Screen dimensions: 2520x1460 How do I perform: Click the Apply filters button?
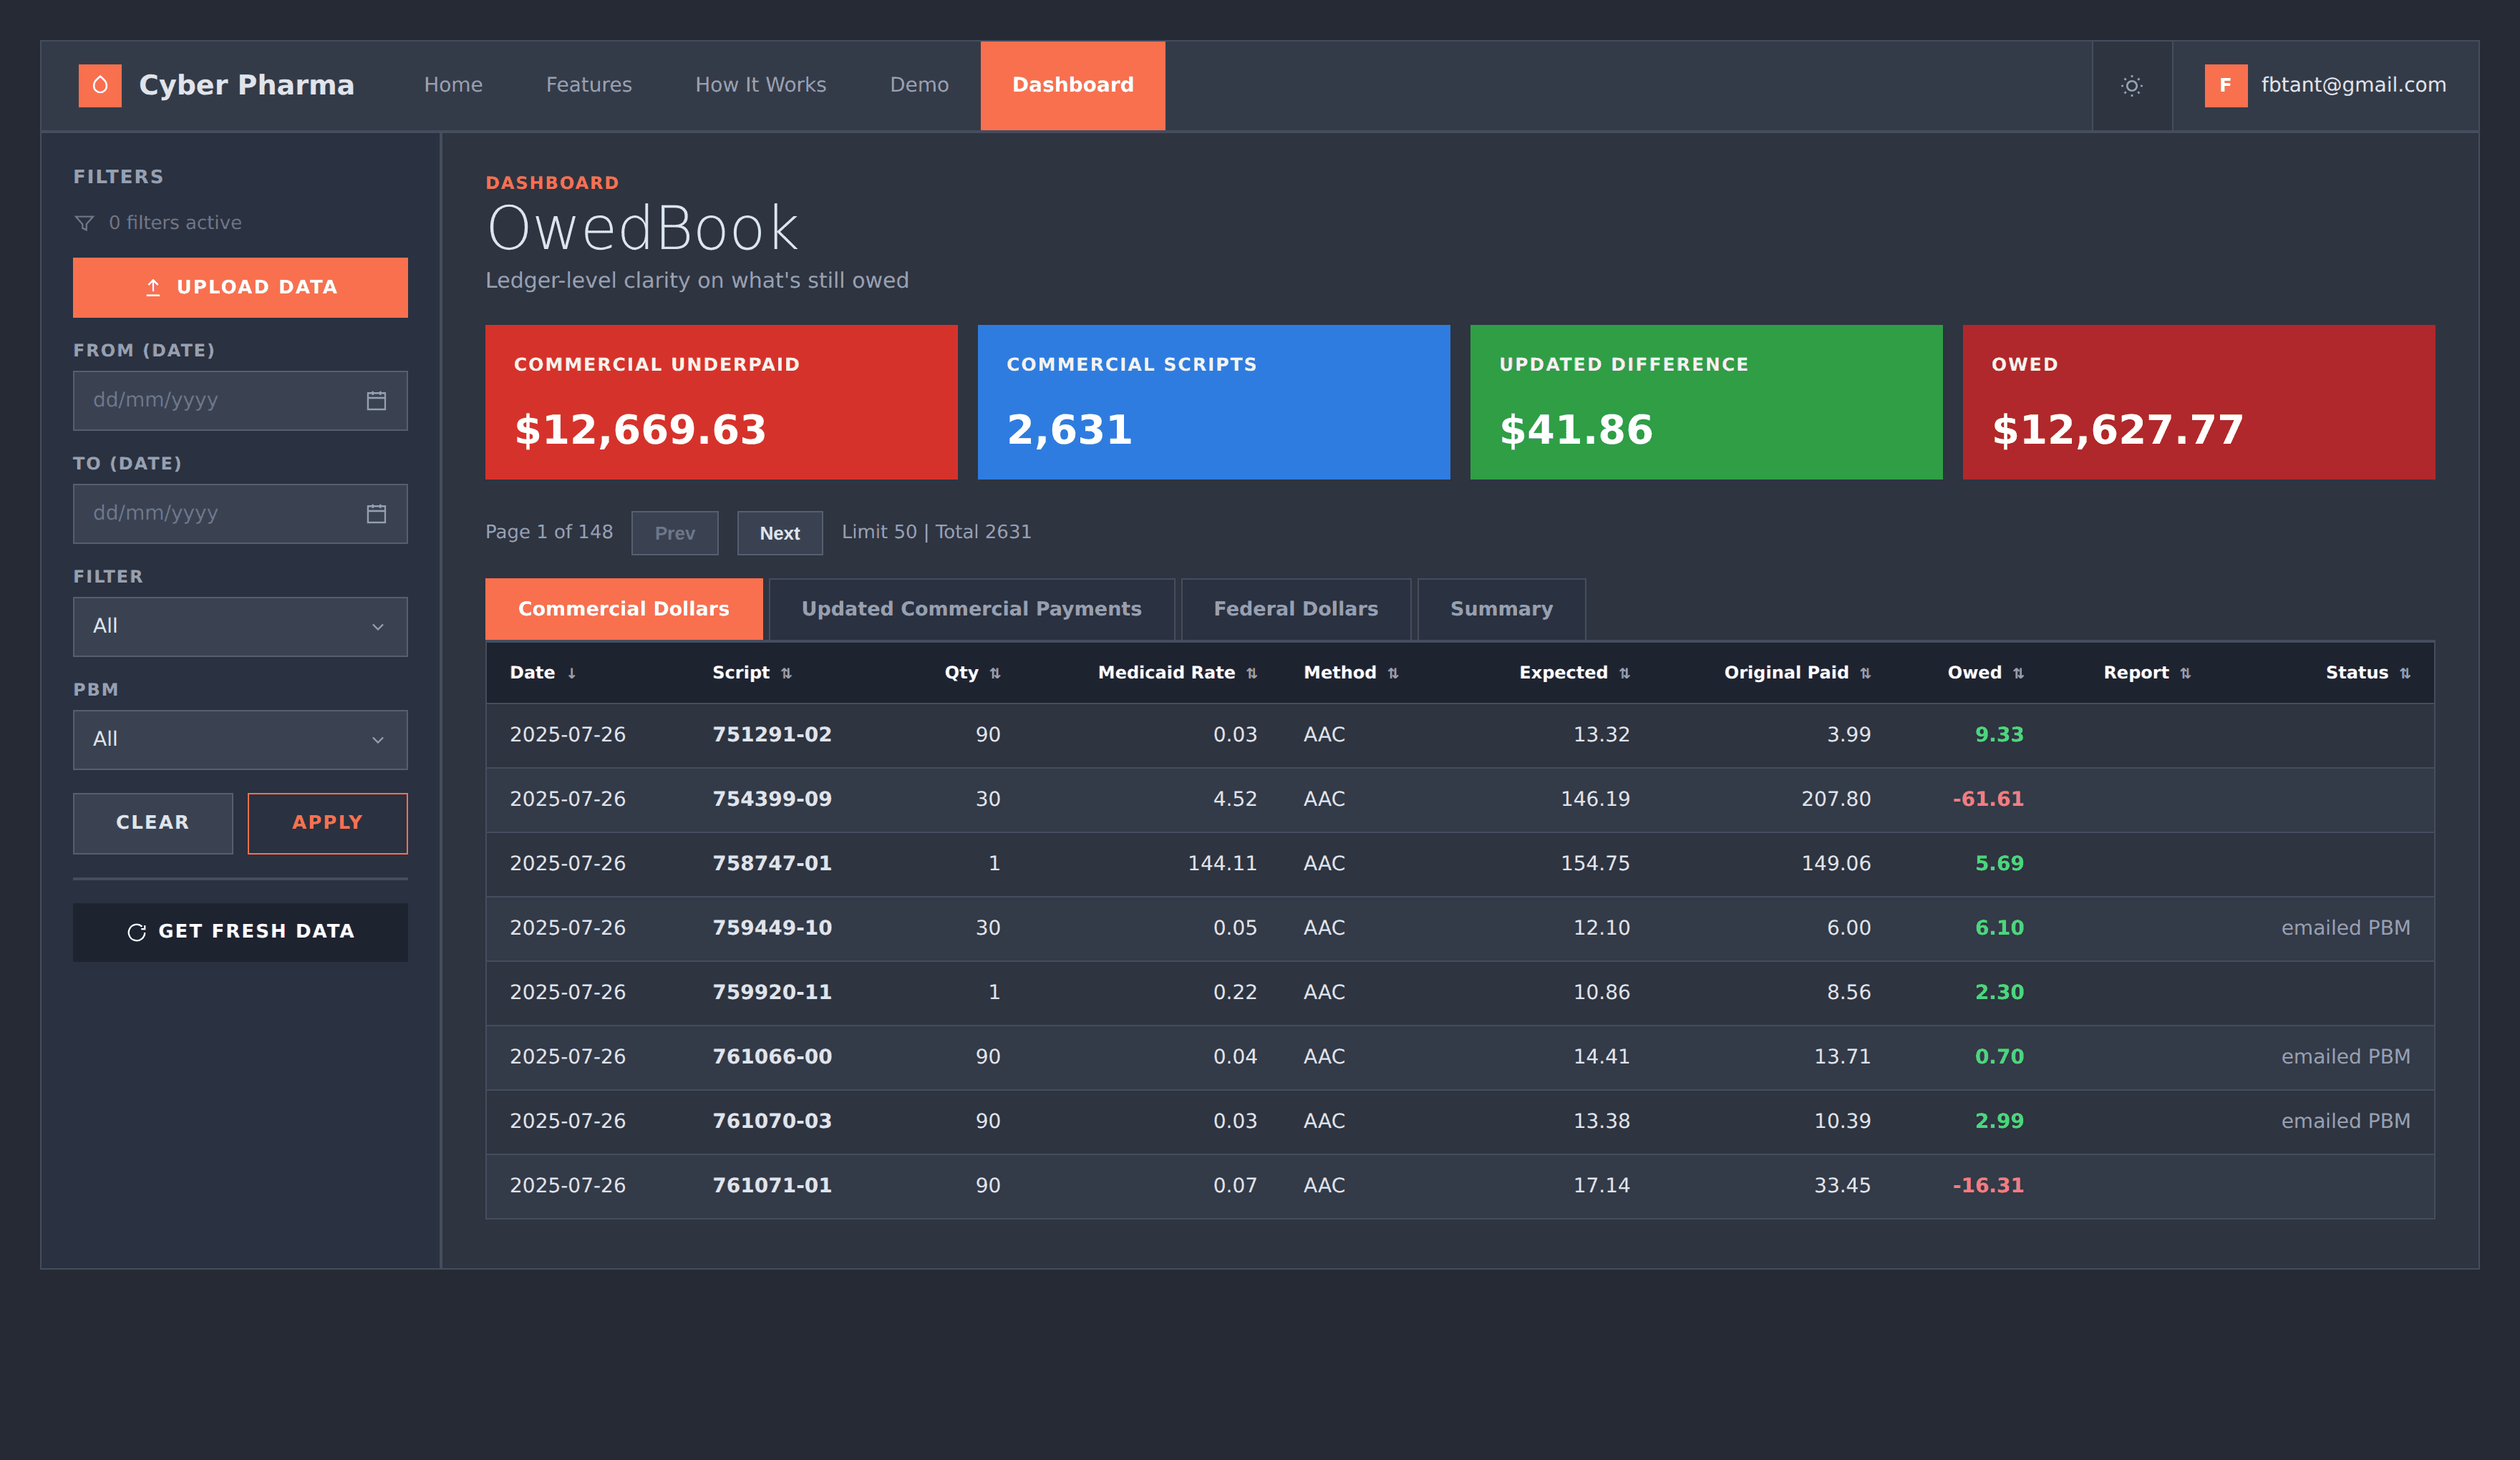click(328, 824)
